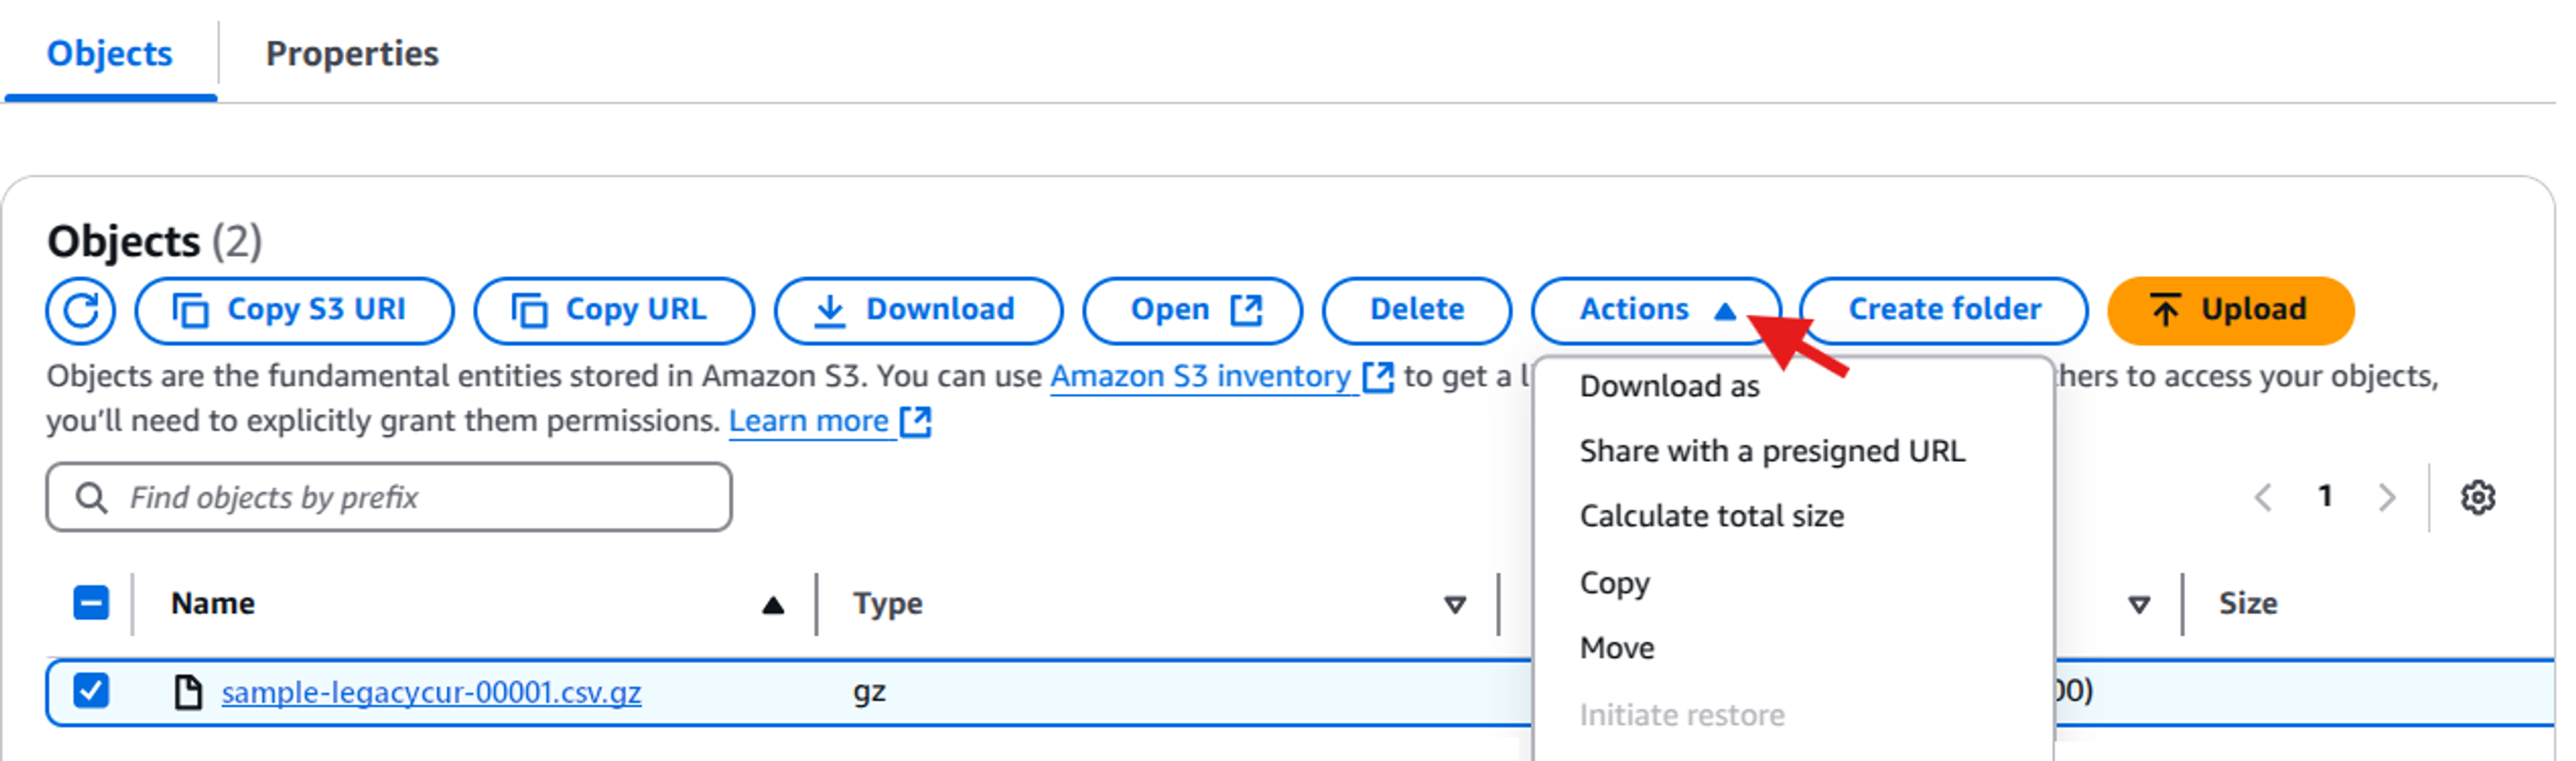Screen dimensions: 2576x761
Task: Select Share with a presigned URL option
Action: pos(1771,450)
